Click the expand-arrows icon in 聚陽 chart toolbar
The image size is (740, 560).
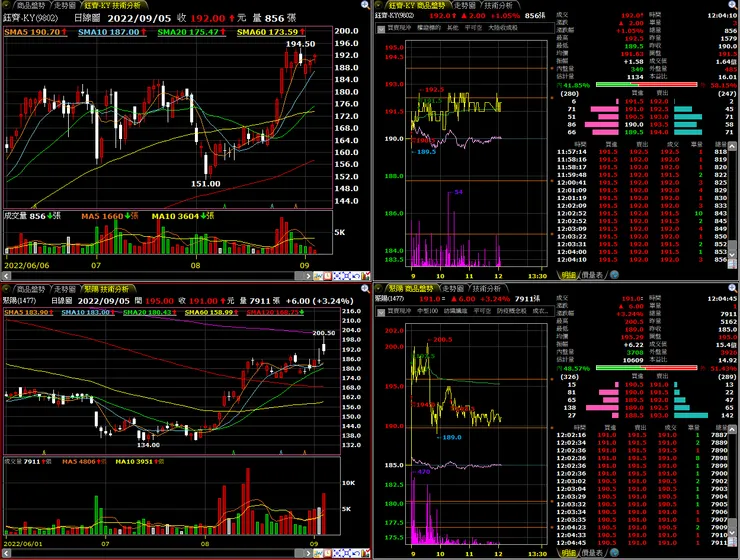337,553
